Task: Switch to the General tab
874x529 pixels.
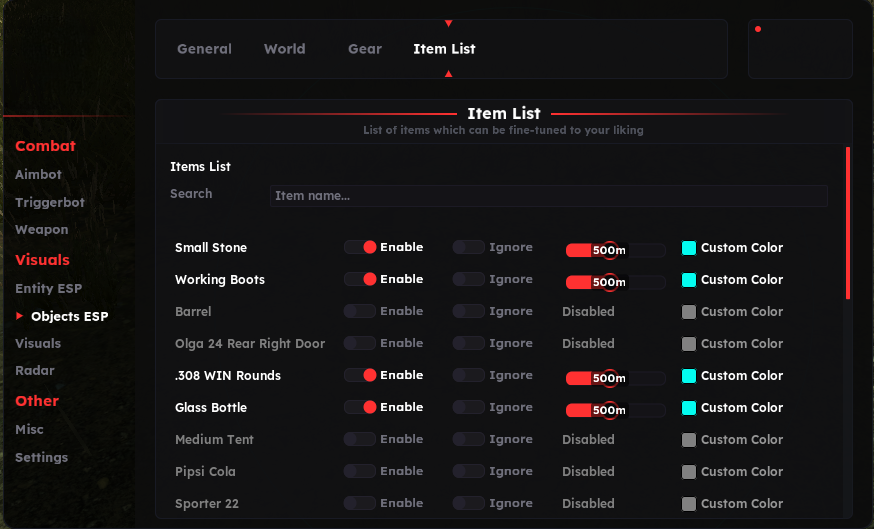Action: 204,49
